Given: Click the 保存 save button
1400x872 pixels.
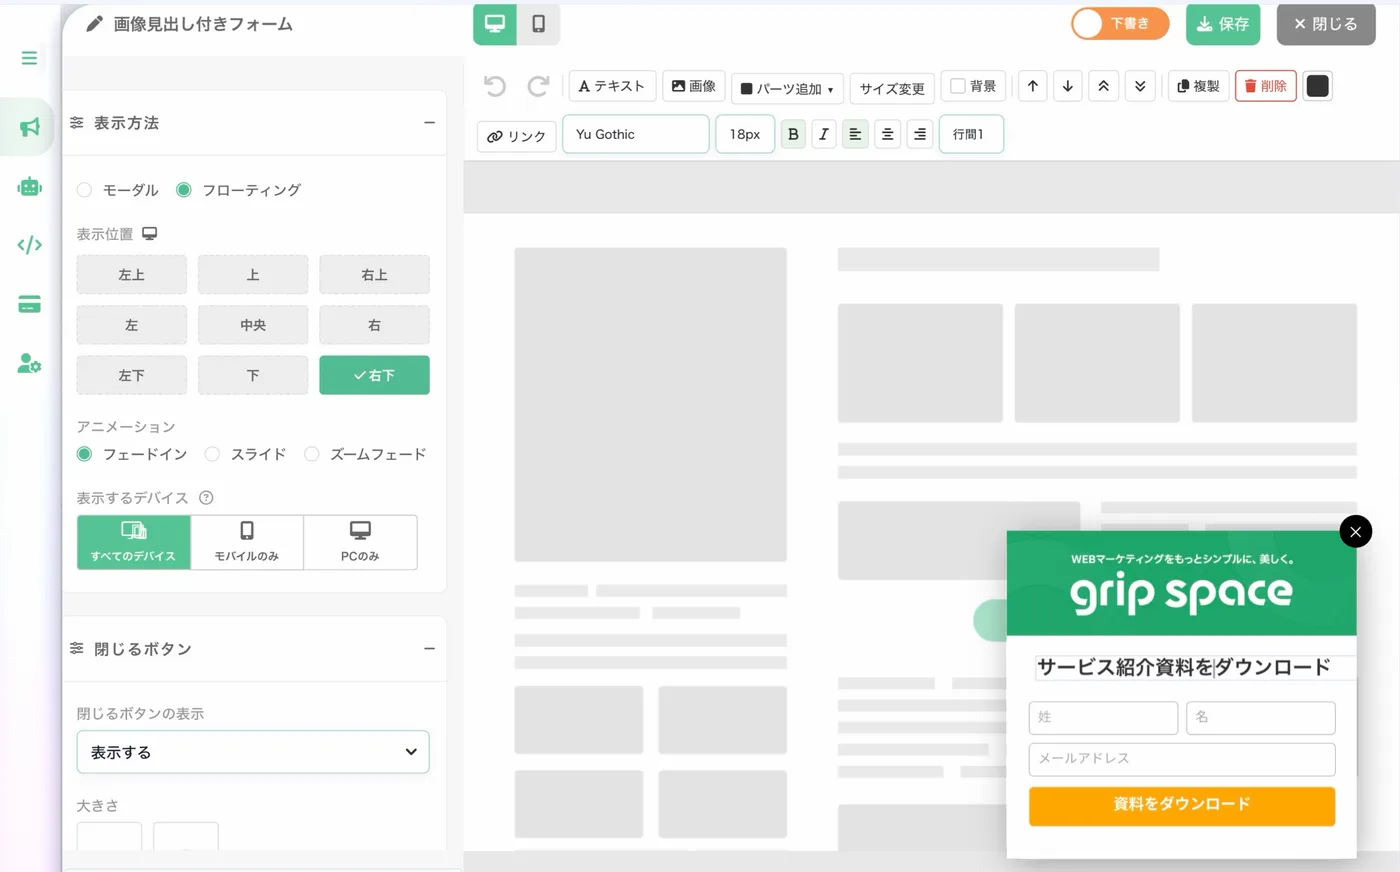Looking at the screenshot, I should pos(1223,24).
